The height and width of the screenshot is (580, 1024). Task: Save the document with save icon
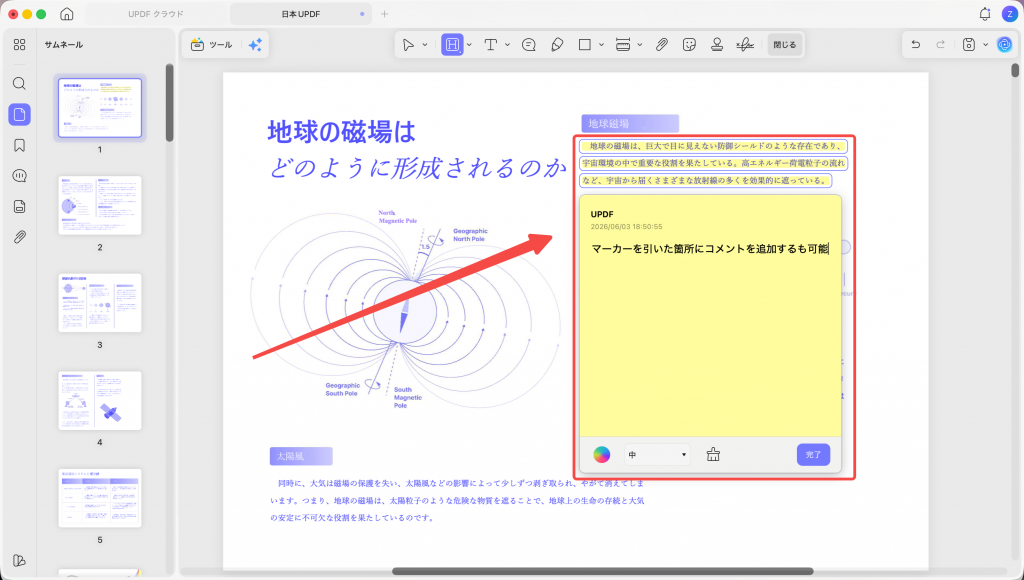[x=968, y=44]
